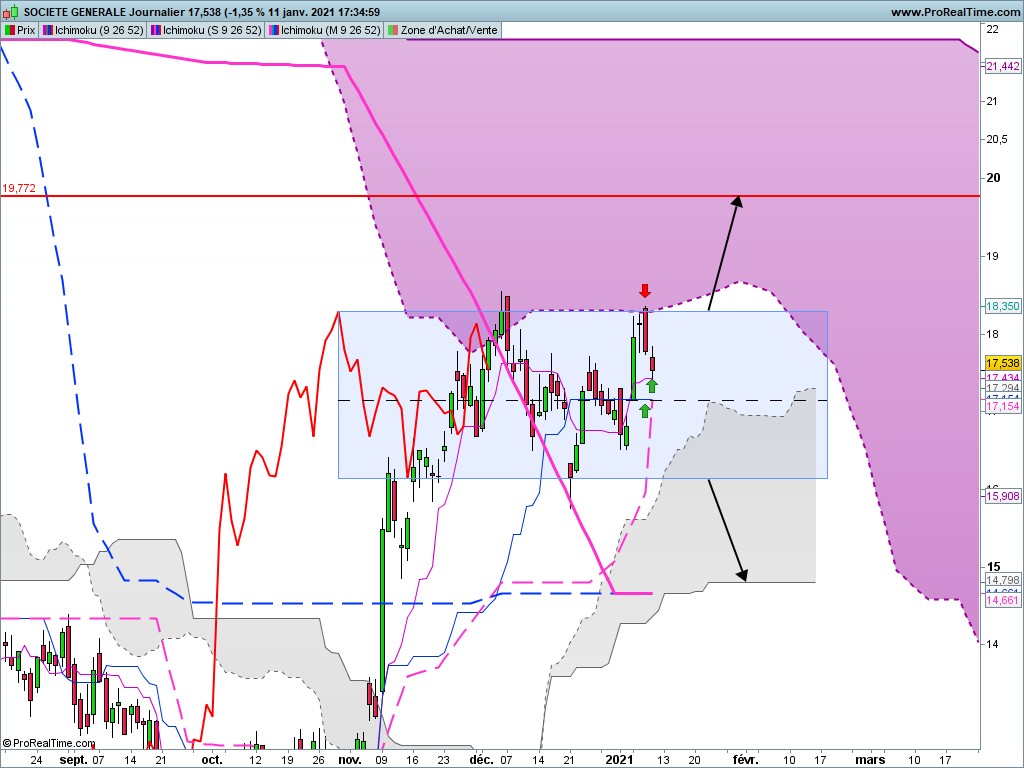Click the bold price scale value 20
Image resolution: width=1024 pixels, height=768 pixels.
click(993, 178)
